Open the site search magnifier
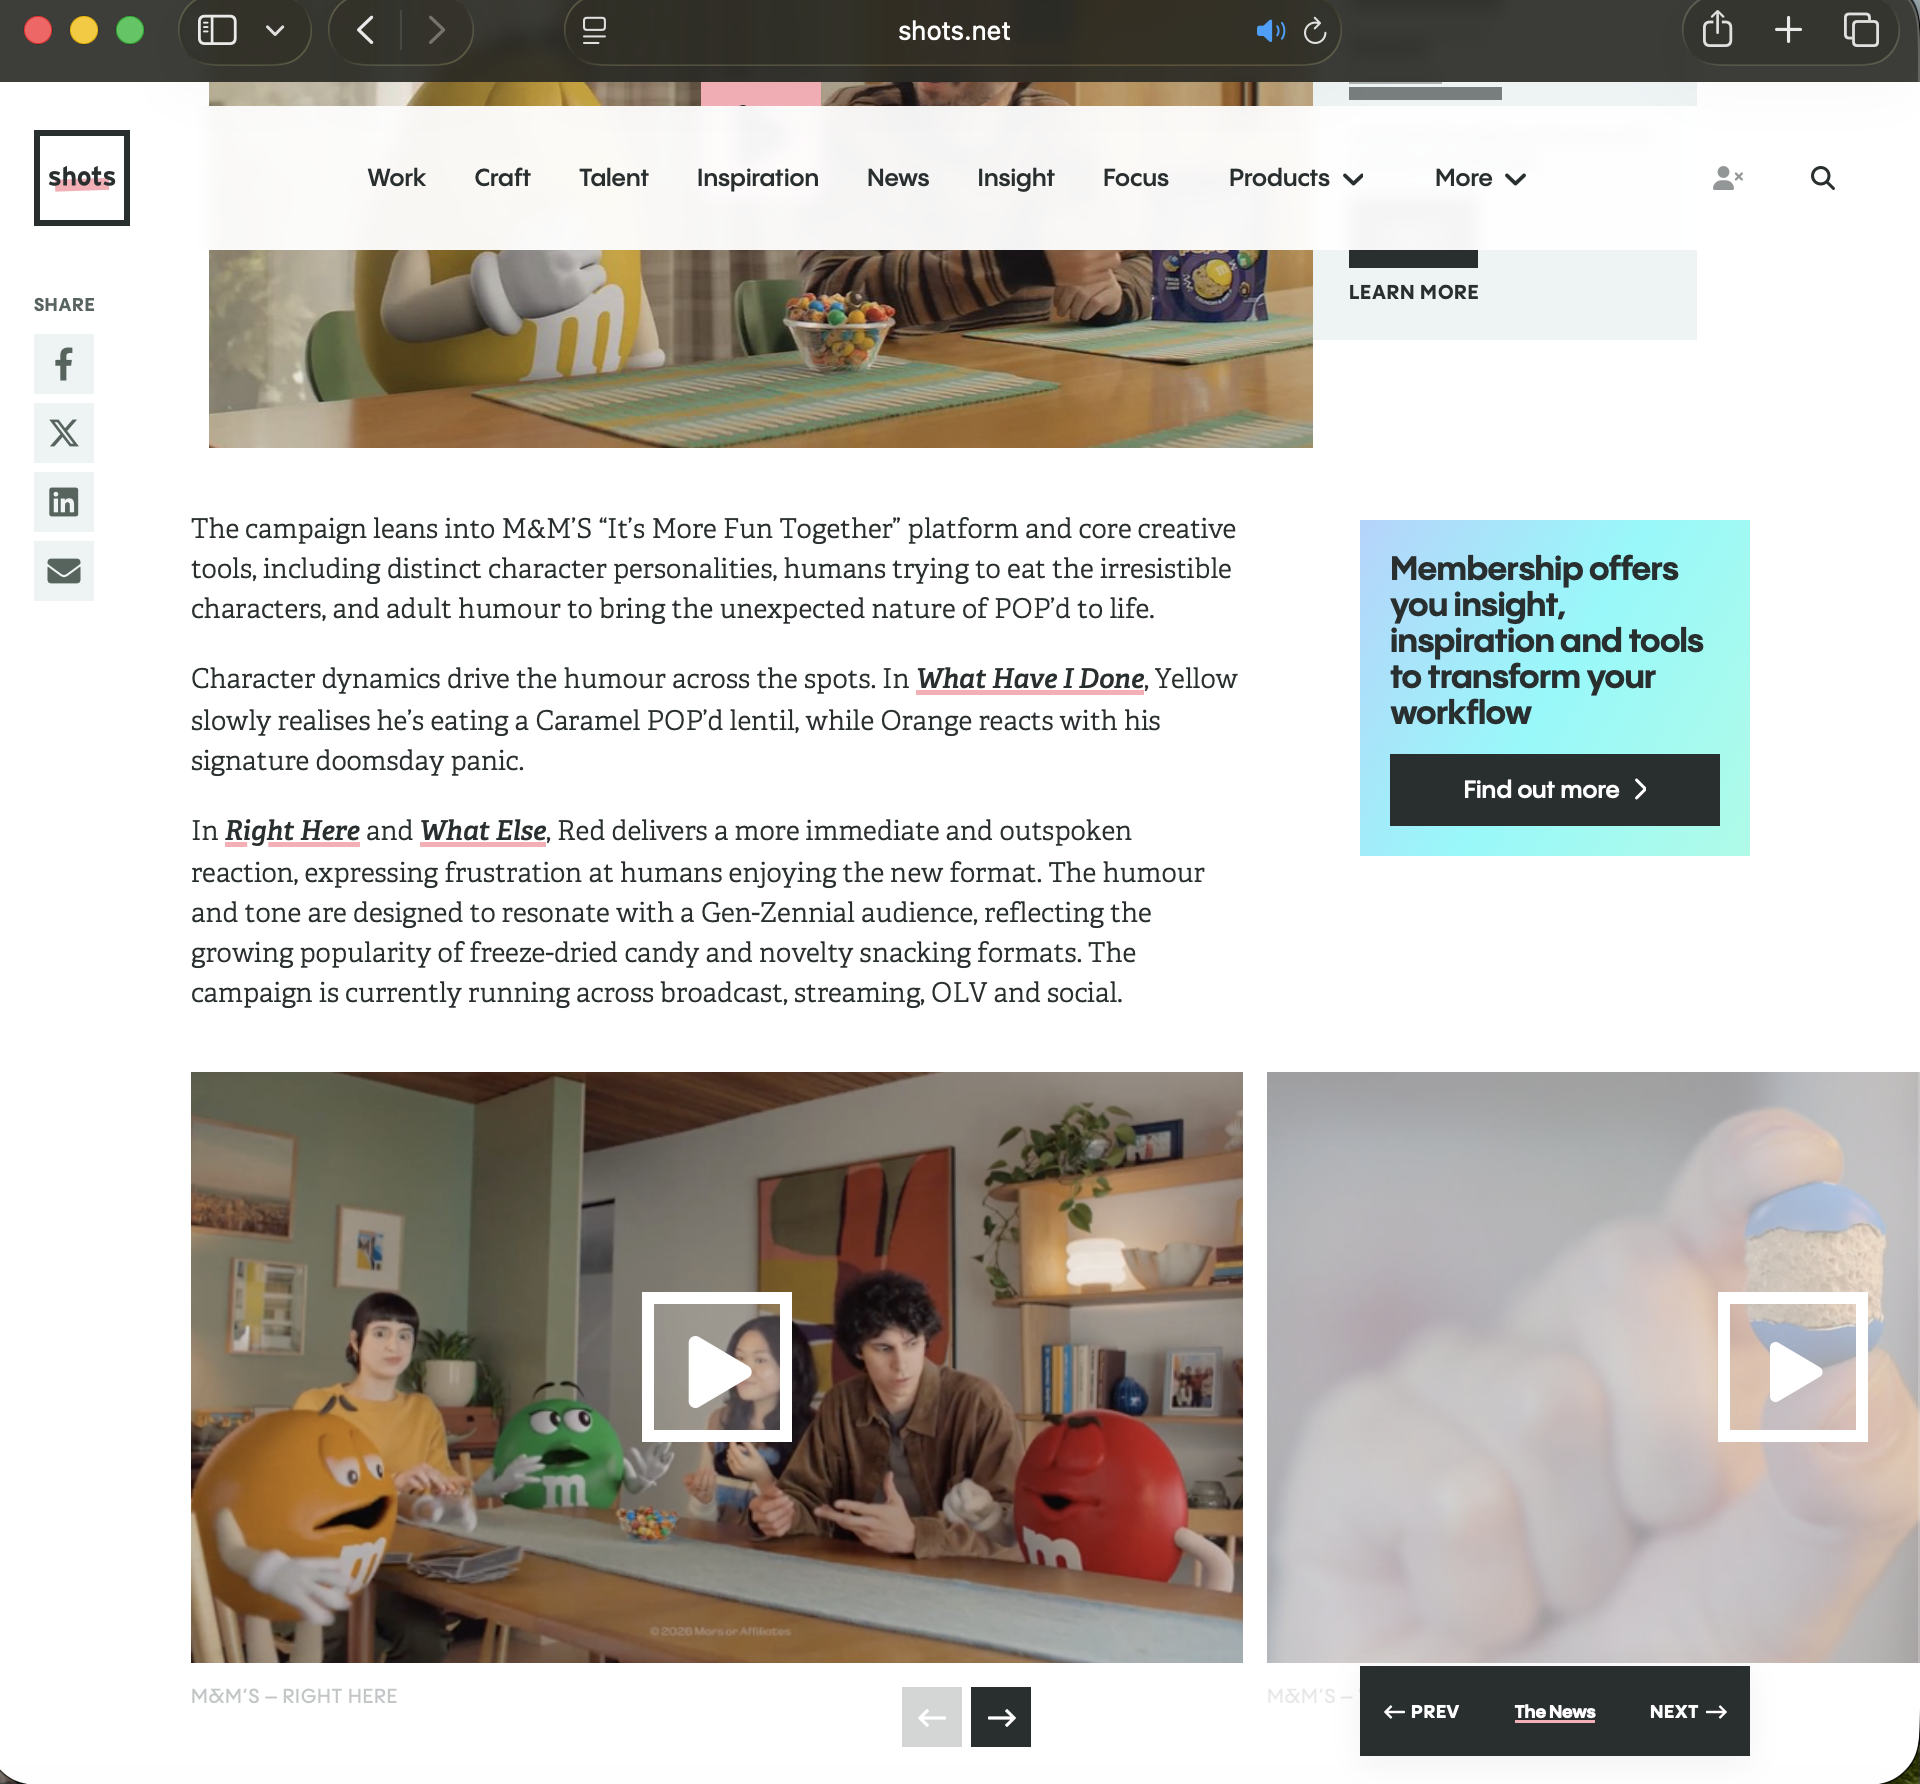The image size is (1920, 1784). [1822, 178]
